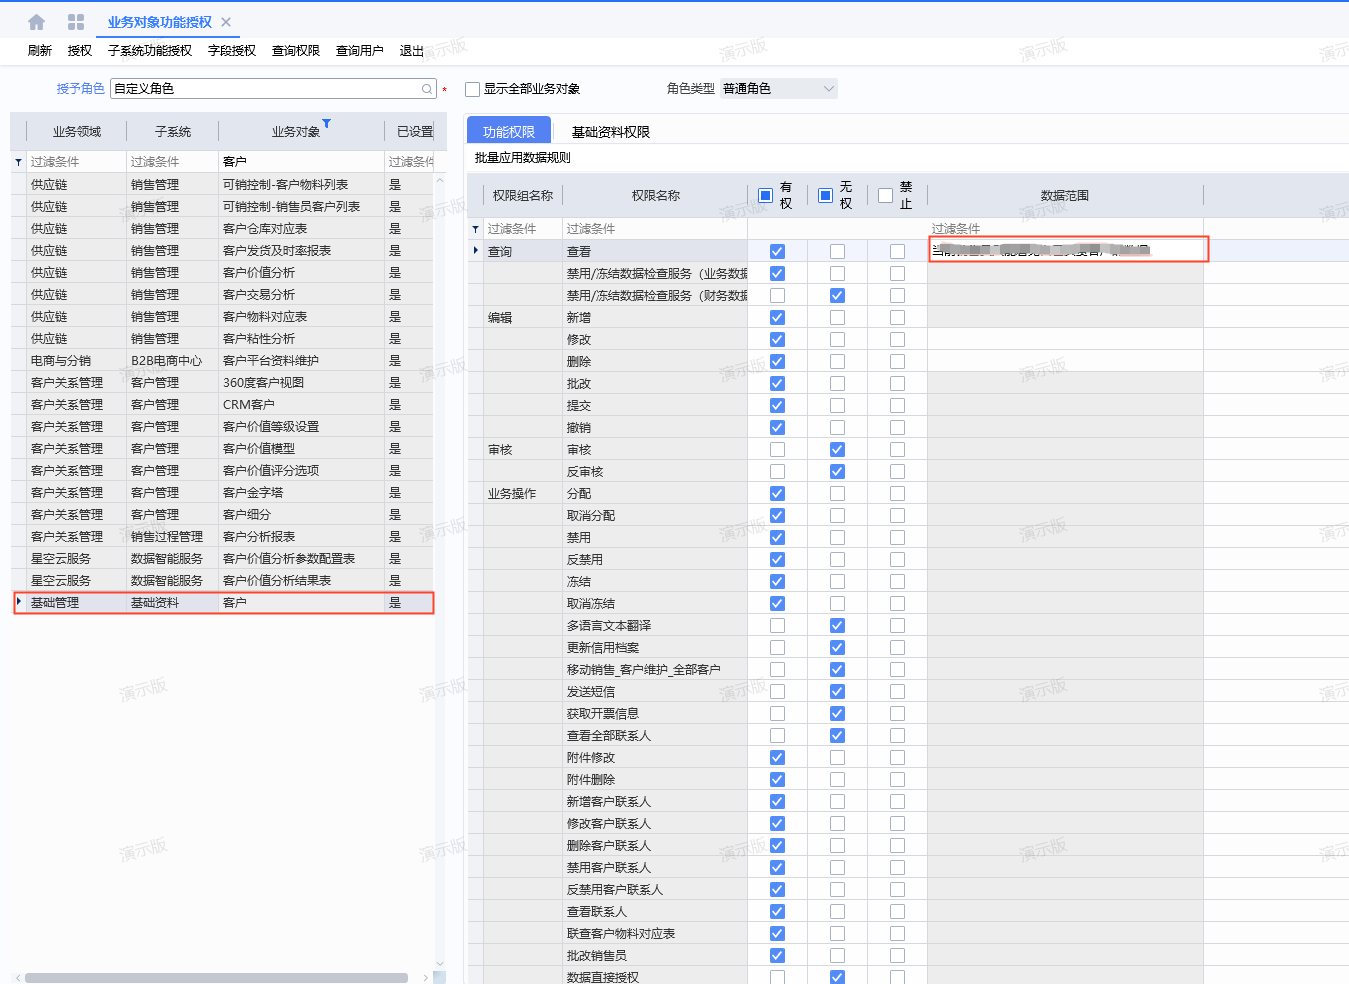The width and height of the screenshot is (1349, 984).
Task: Enable 显示全部业务对象 checkbox
Action: (x=473, y=89)
